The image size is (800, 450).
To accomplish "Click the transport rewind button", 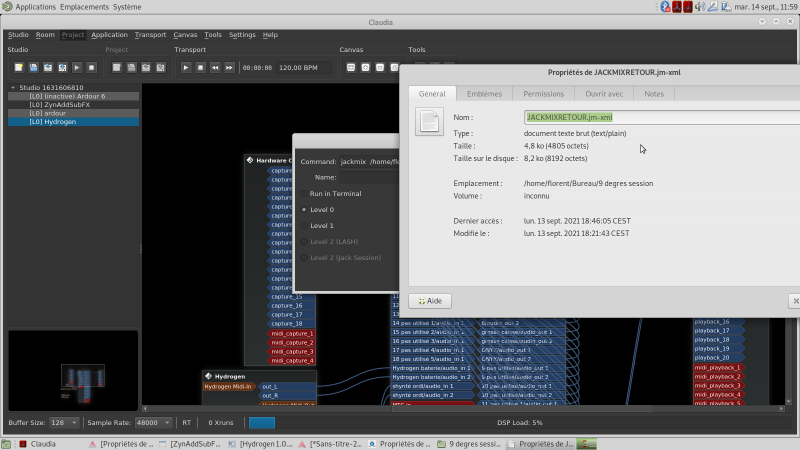I will pyautogui.click(x=215, y=67).
